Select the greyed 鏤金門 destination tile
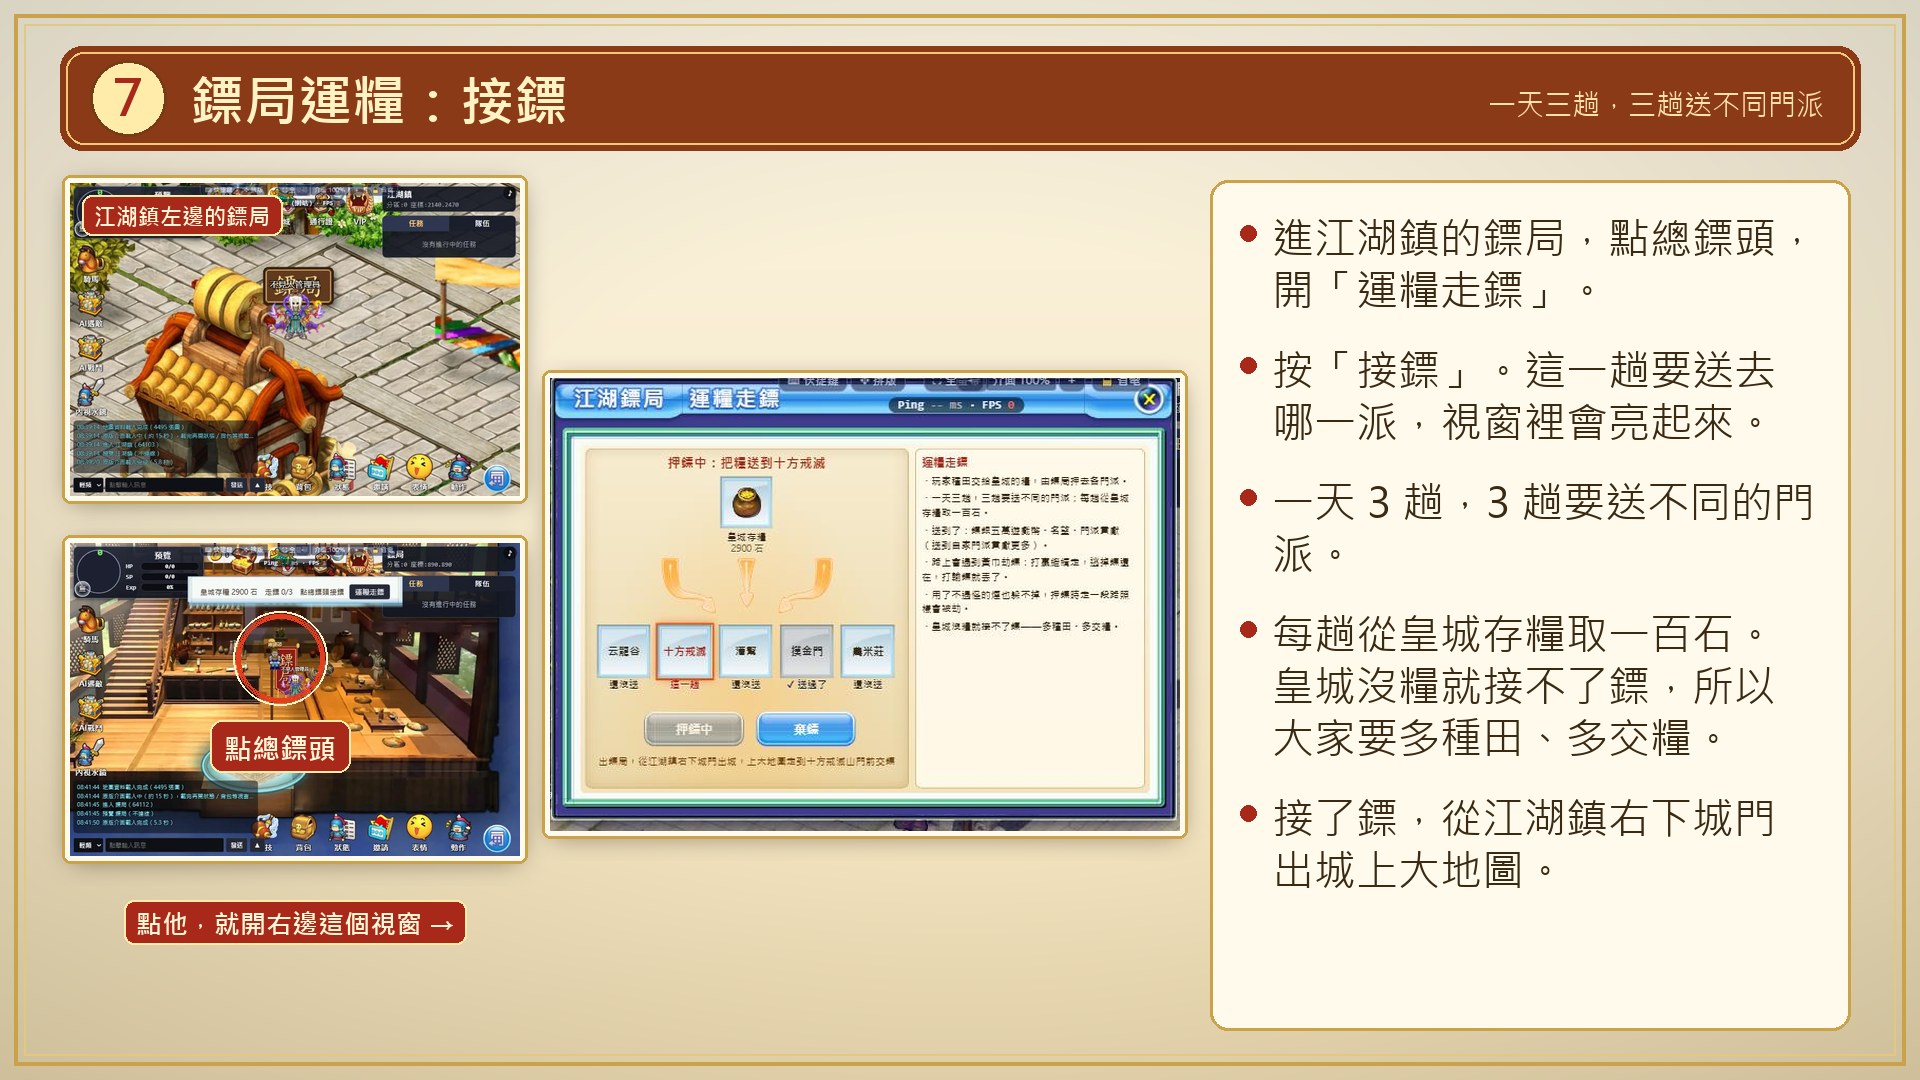The width and height of the screenshot is (1920, 1080). 807,651
